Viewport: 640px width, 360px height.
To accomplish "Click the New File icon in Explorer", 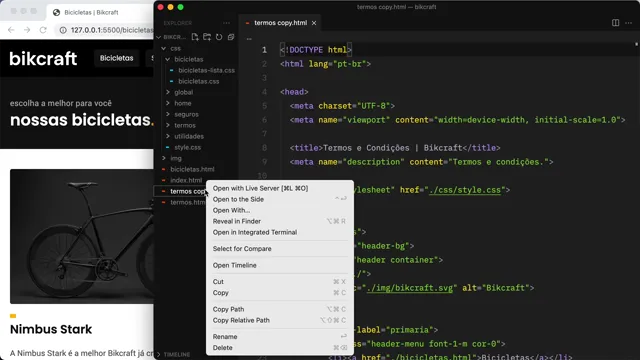I will click(195, 37).
